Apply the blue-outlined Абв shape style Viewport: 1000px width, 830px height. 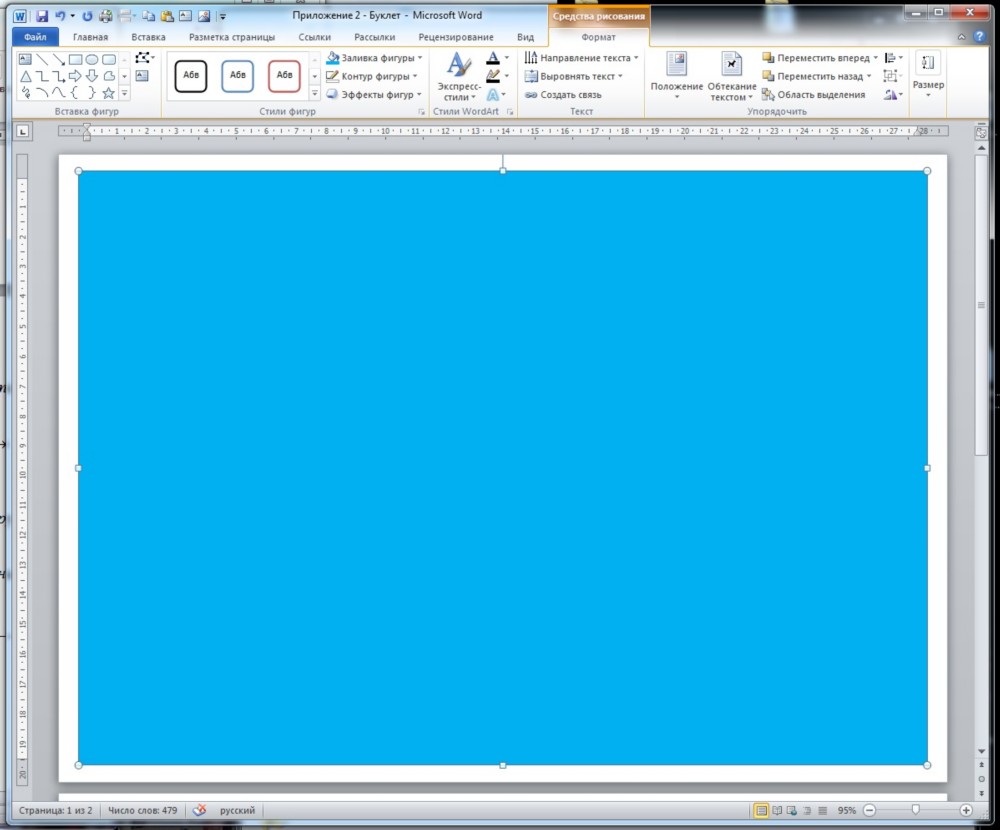(237, 75)
